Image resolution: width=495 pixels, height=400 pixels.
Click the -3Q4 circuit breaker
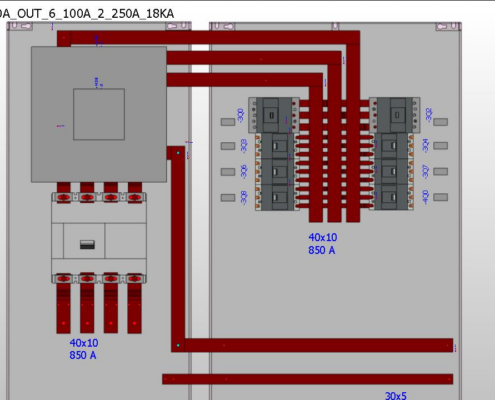pyautogui.click(x=392, y=146)
